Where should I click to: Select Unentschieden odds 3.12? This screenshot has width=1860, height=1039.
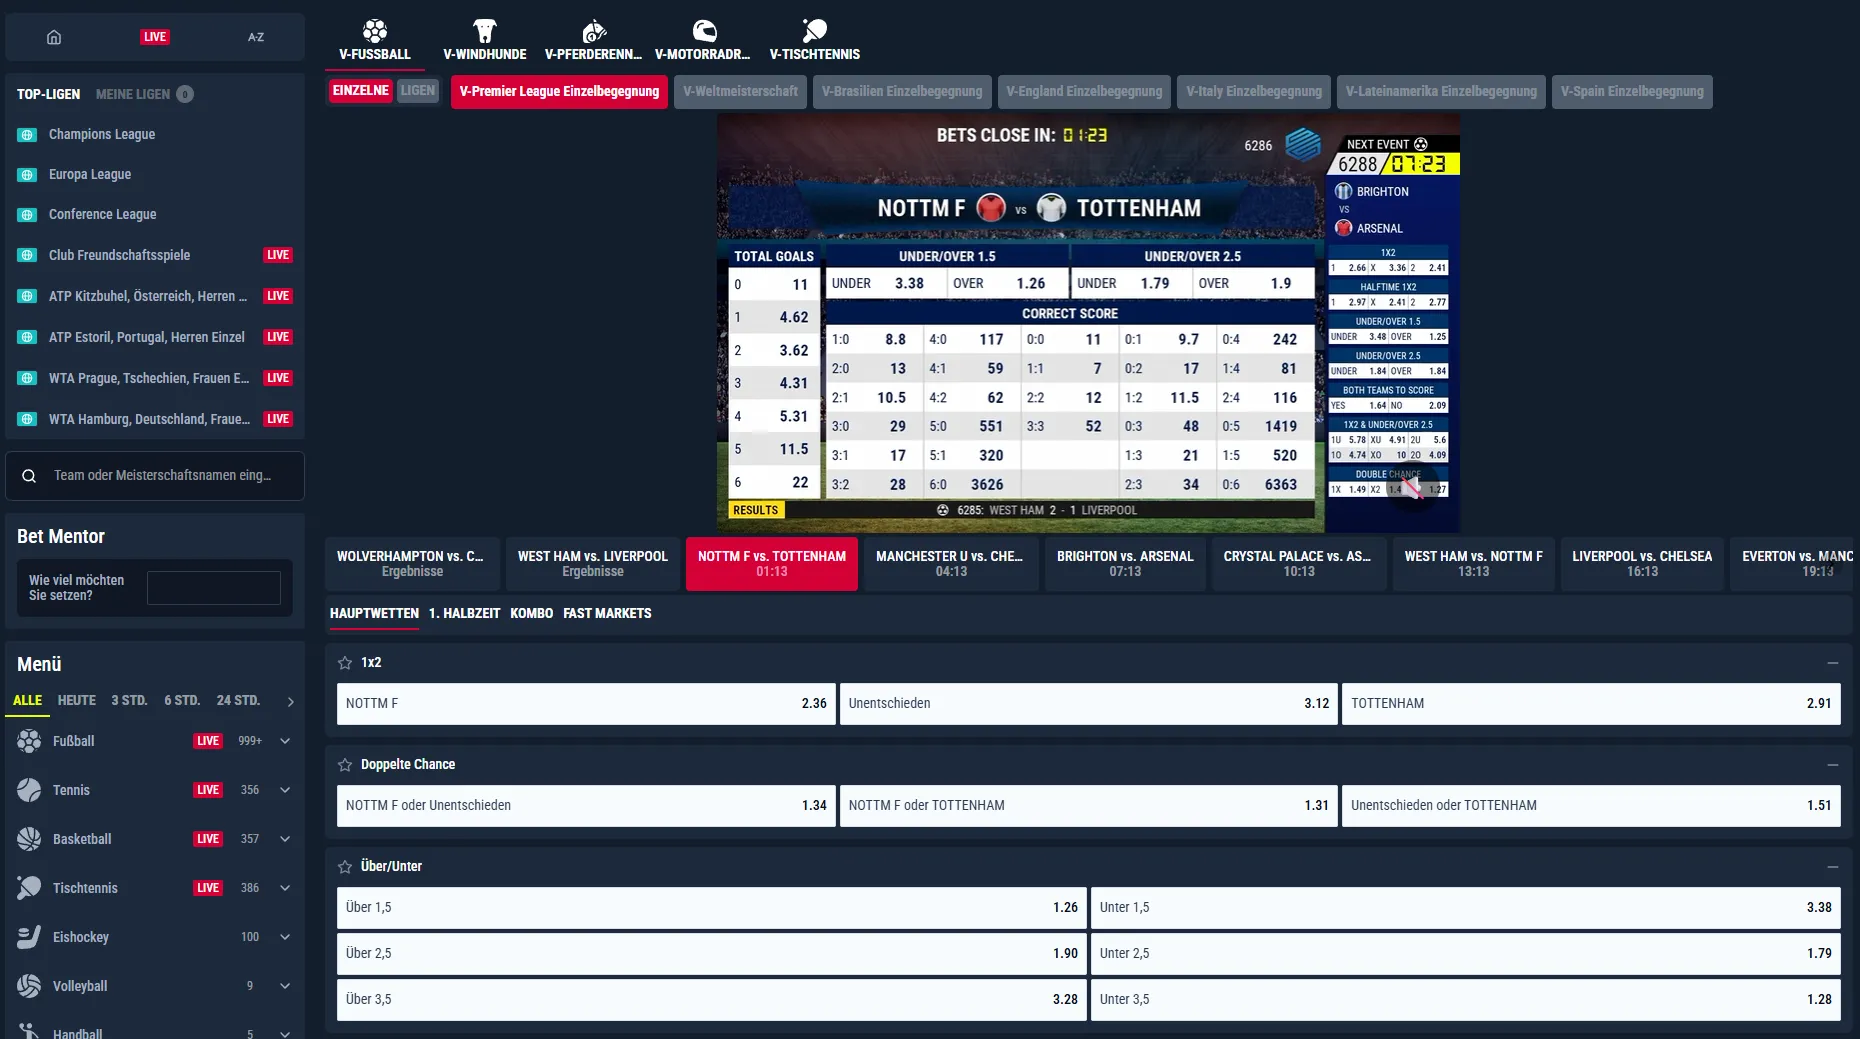tap(1088, 704)
